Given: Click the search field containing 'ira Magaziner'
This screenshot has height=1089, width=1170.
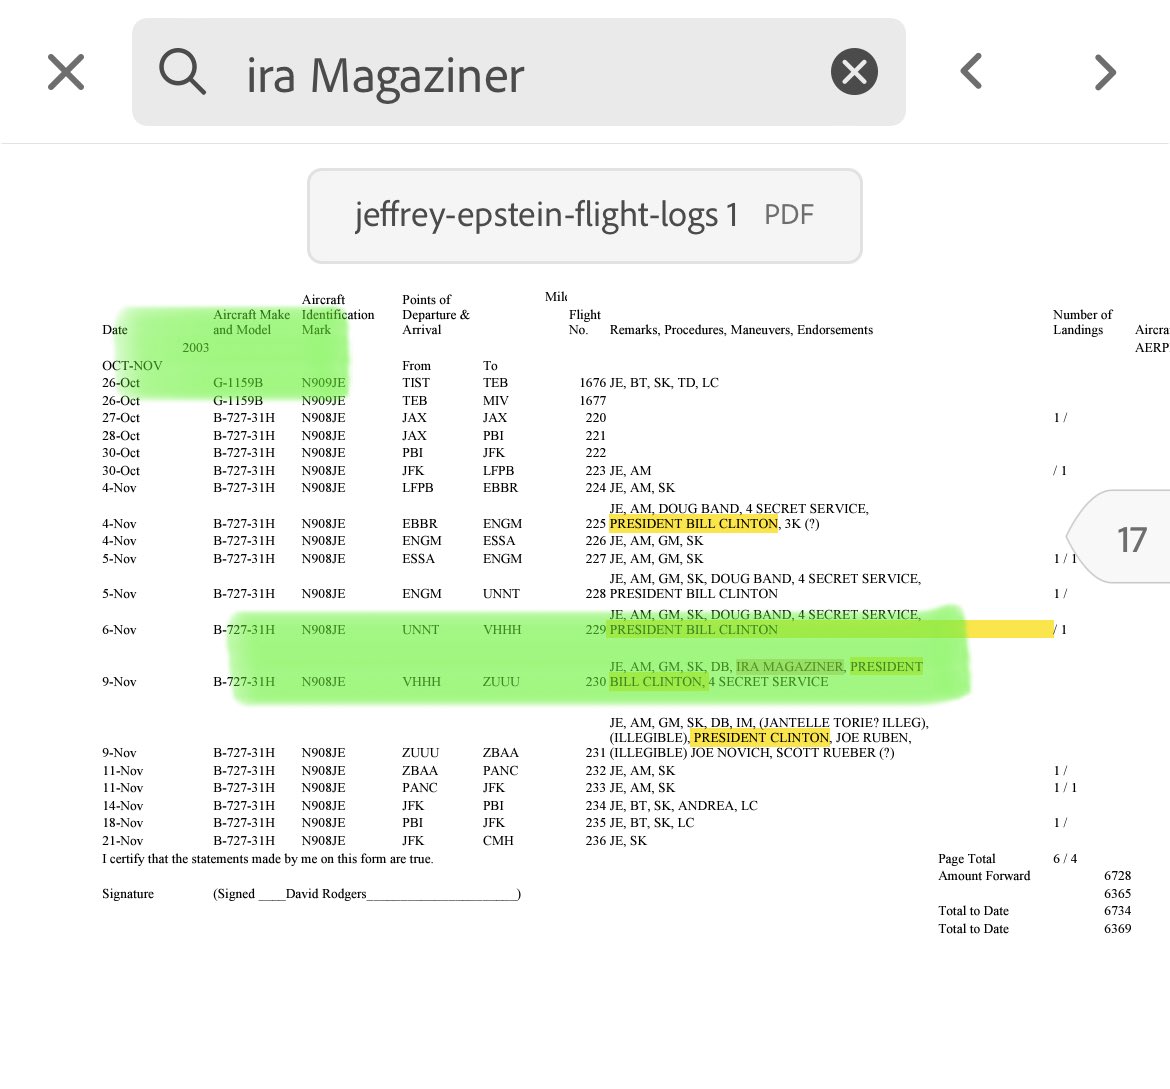Looking at the screenshot, I should 519,72.
